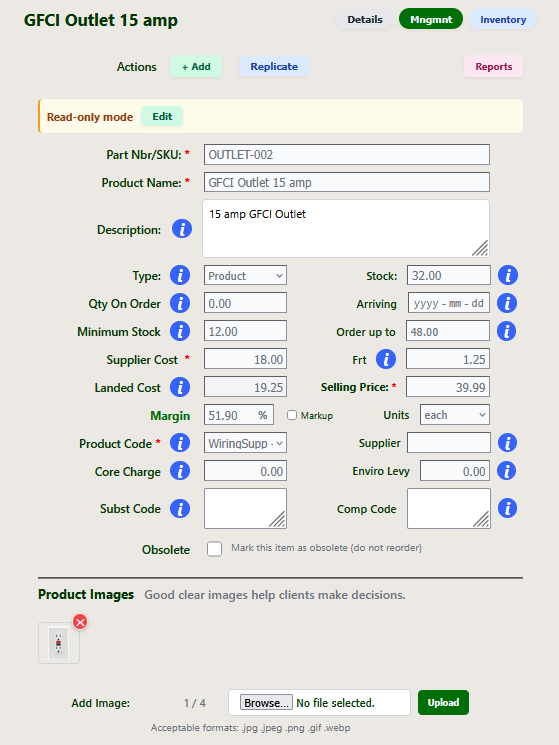Open Comp Code info icon
Image resolution: width=559 pixels, height=745 pixels.
507,508
